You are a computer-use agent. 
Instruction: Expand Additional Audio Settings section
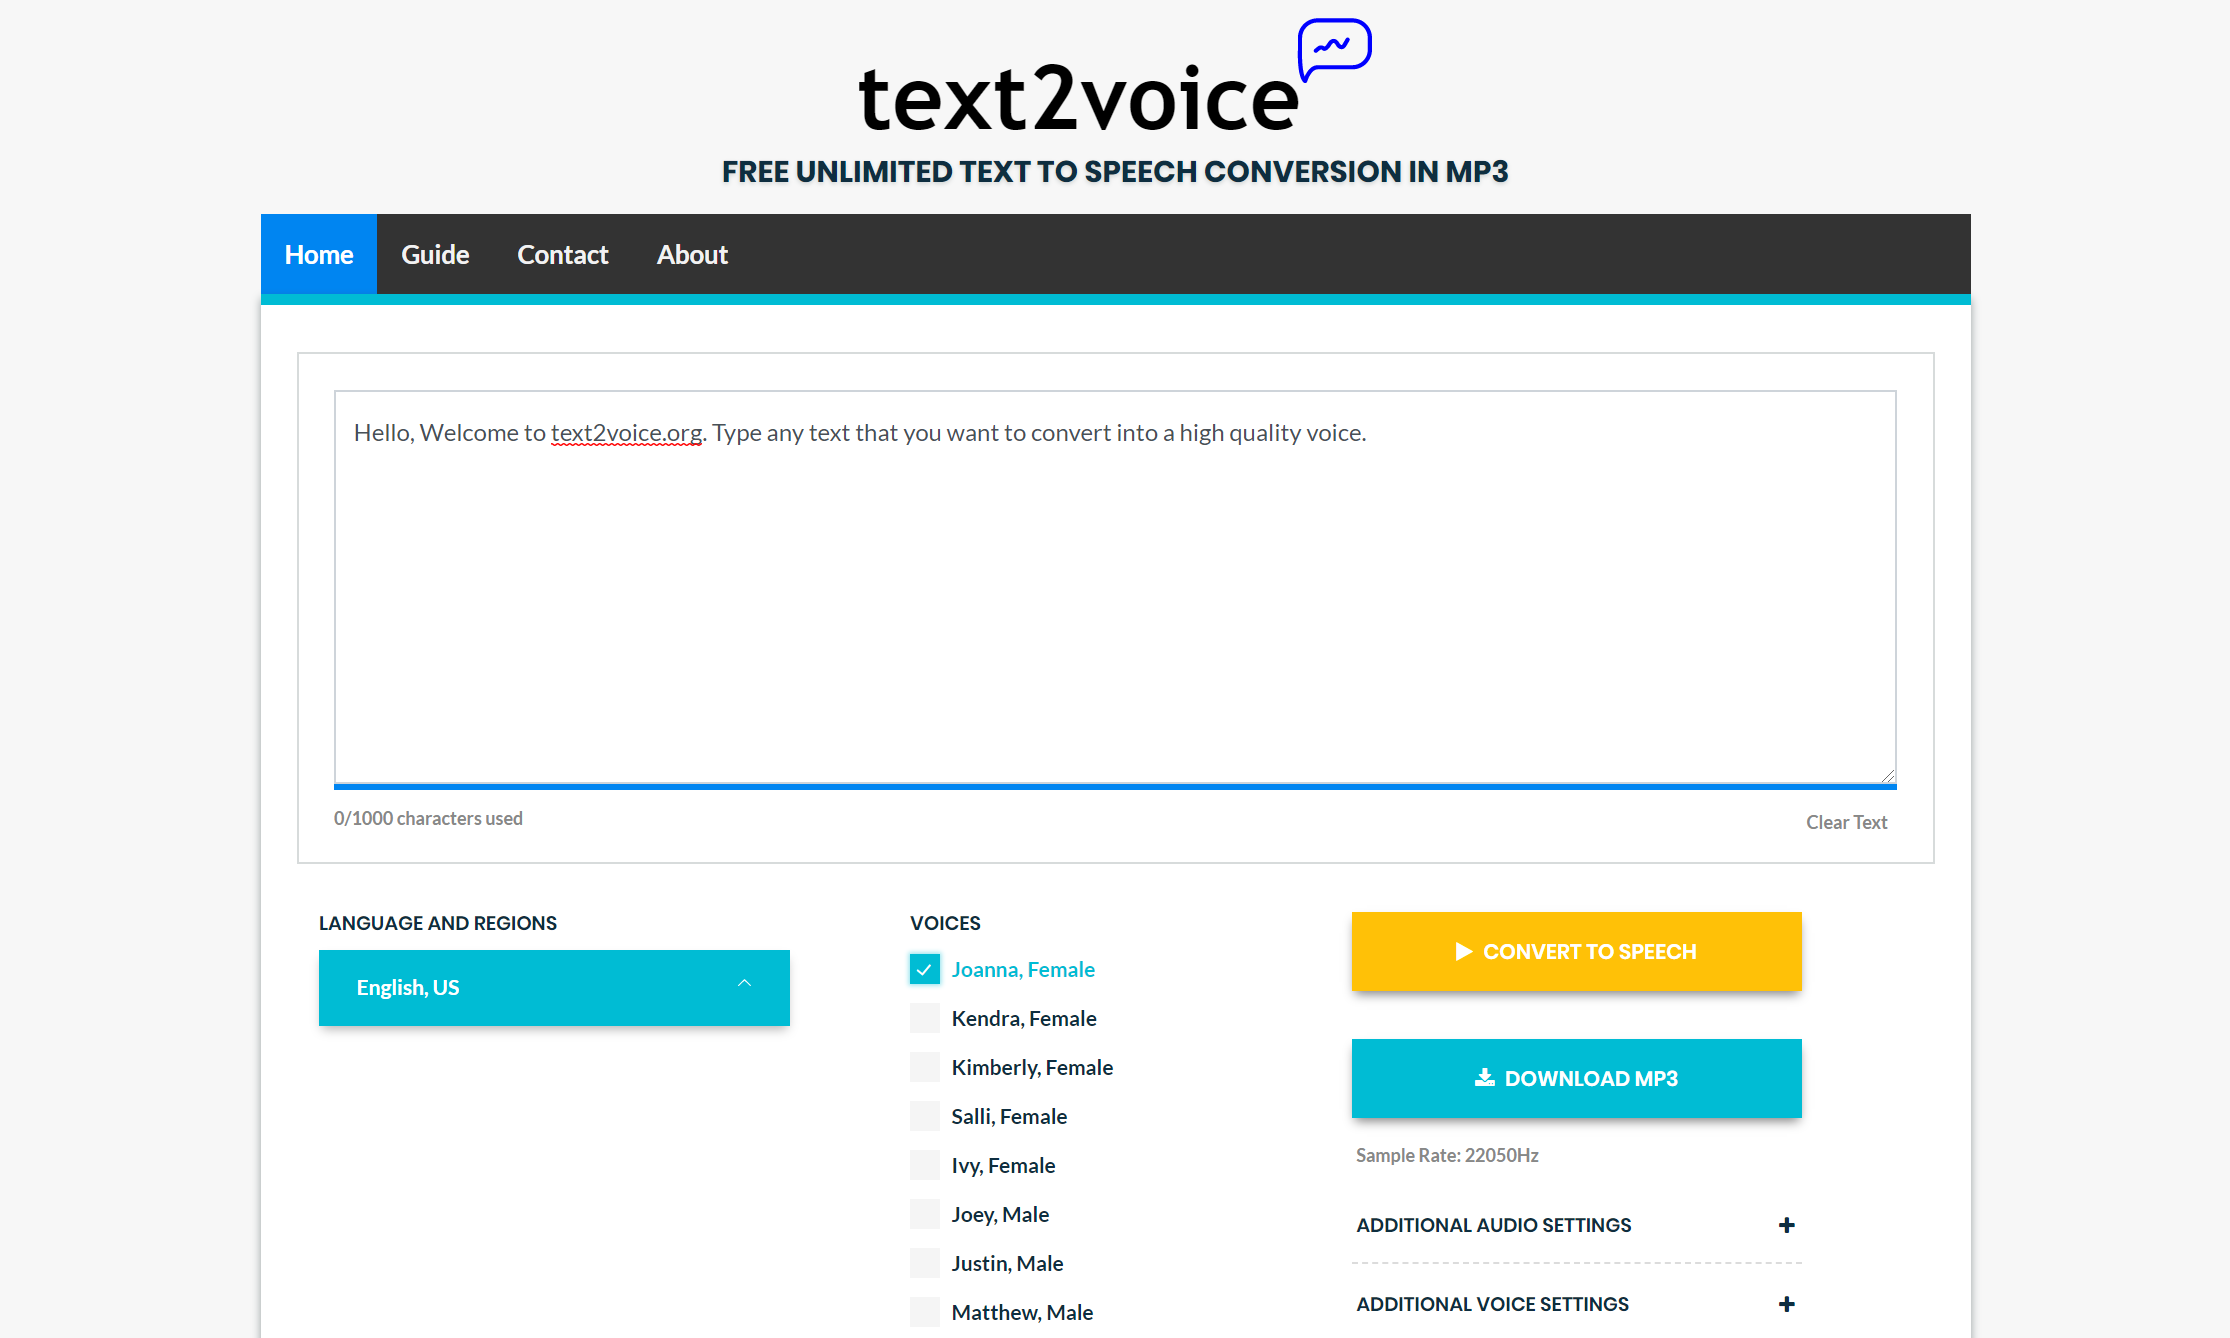[1493, 1224]
